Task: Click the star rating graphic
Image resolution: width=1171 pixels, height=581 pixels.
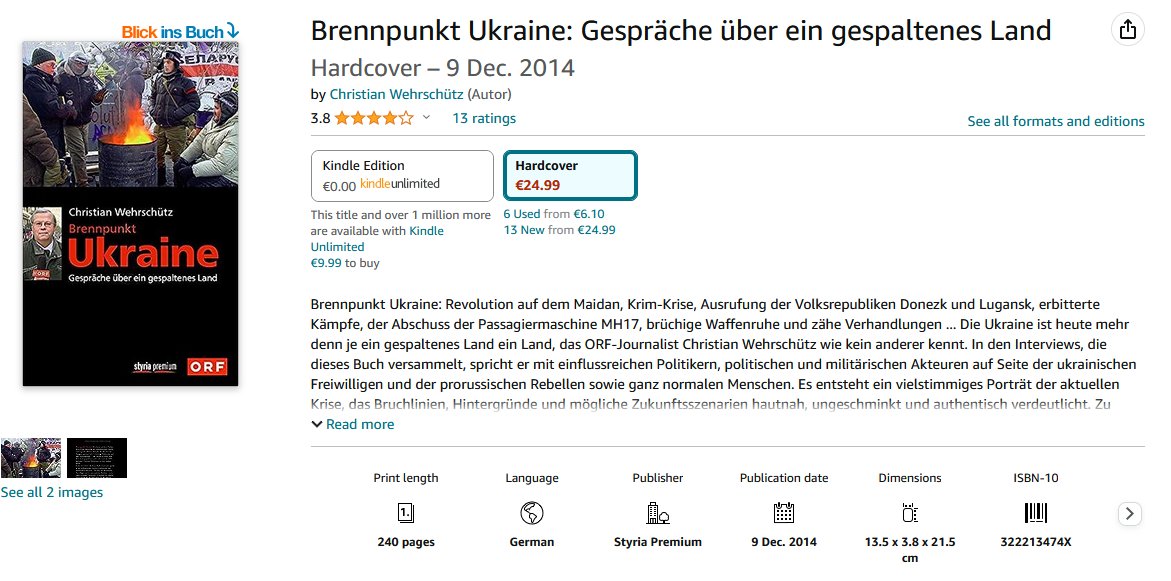Action: (x=373, y=118)
